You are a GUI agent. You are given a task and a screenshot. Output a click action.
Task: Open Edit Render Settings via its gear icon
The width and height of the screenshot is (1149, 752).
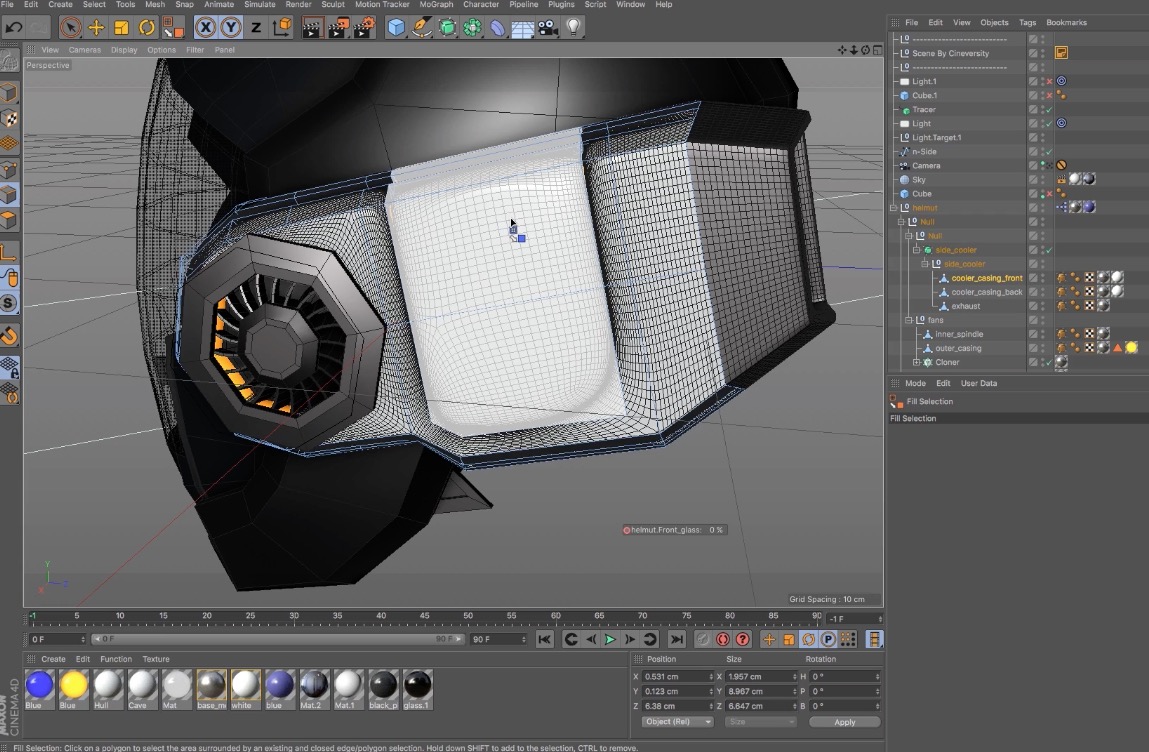(363, 27)
